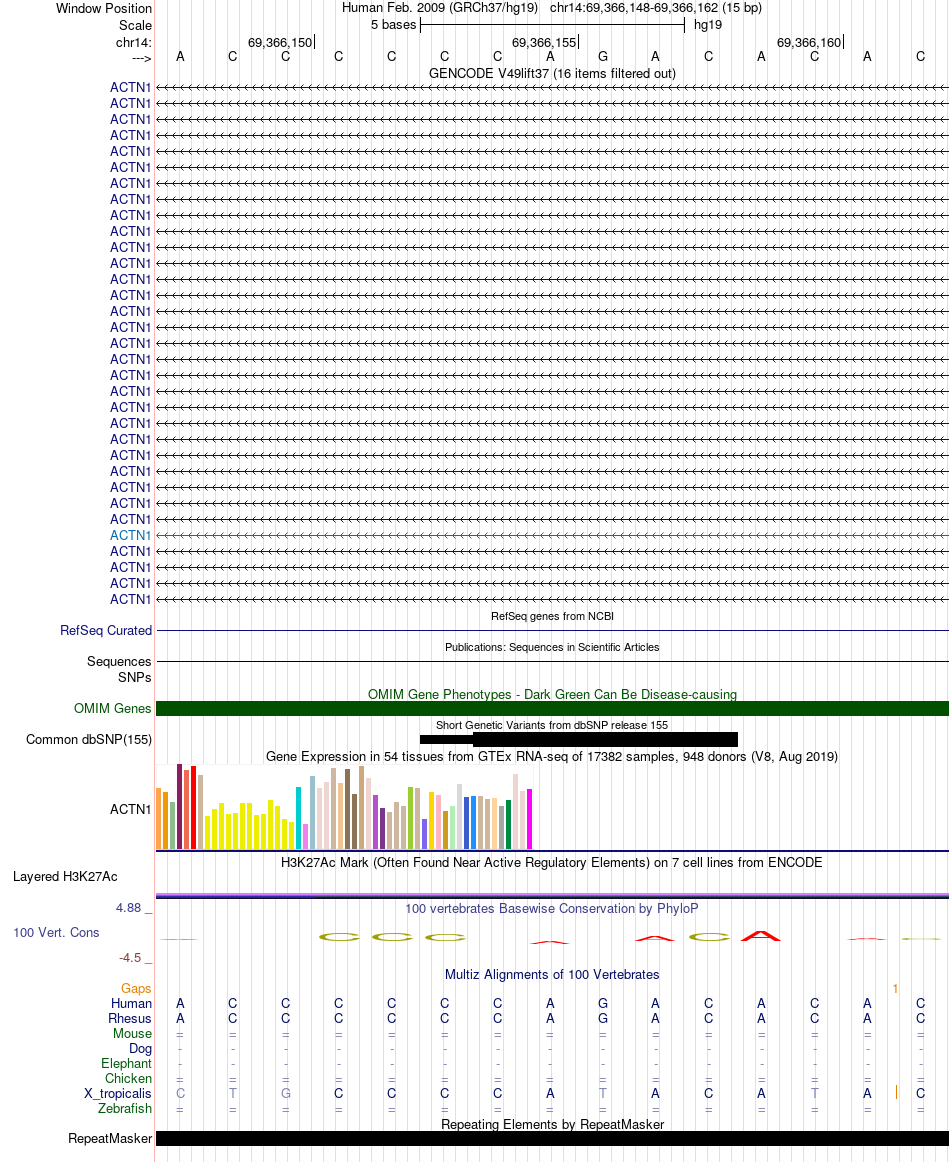Open 'Repeating Elements by RepeatMasker' title
Image resolution: width=950 pixels, height=1162 pixels.
point(552,1124)
